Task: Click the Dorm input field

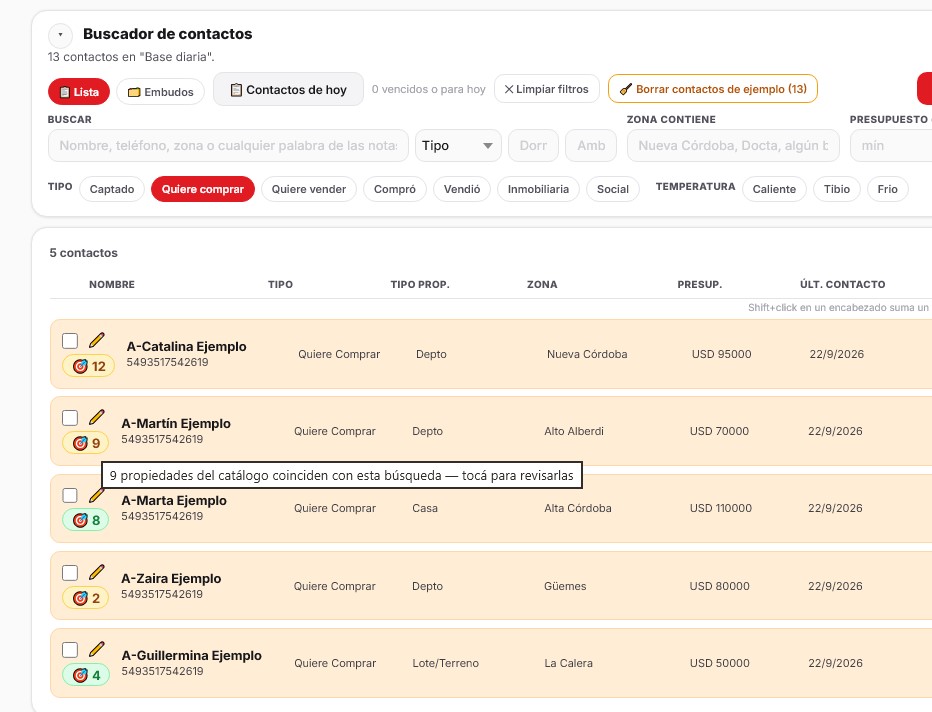Action: [x=533, y=146]
